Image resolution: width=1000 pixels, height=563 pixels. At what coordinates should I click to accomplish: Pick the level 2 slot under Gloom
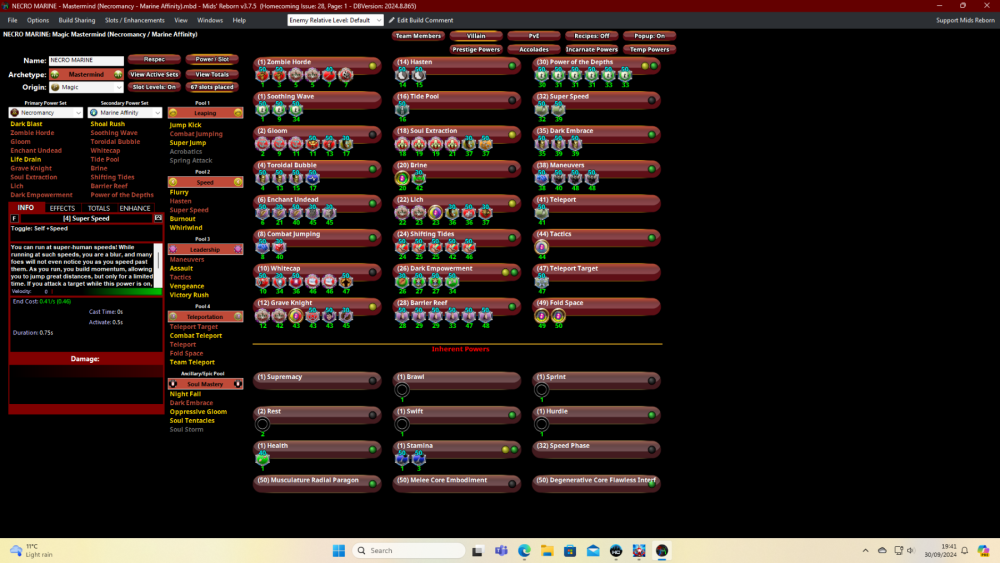[x=262, y=145]
